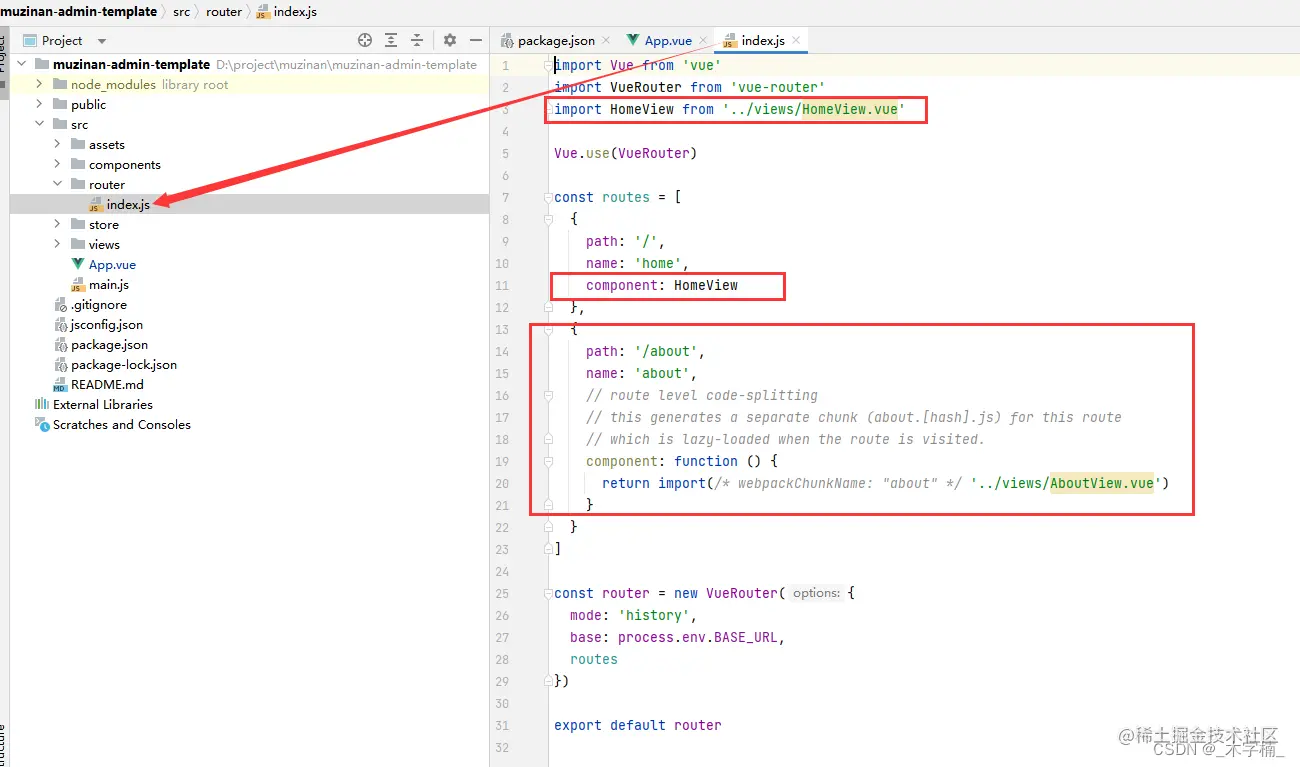This screenshot has width=1300, height=767.
Task: Expand the views folder chevron
Action: [x=57, y=244]
